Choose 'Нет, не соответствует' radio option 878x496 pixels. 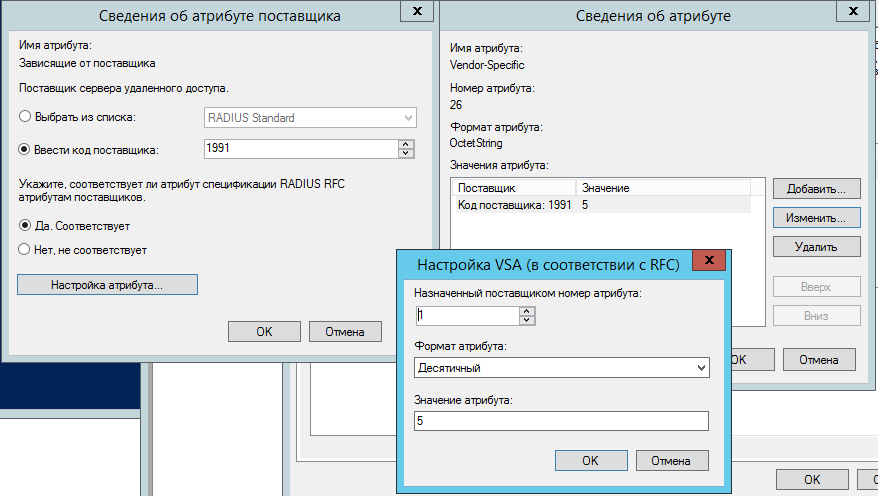coord(26,249)
